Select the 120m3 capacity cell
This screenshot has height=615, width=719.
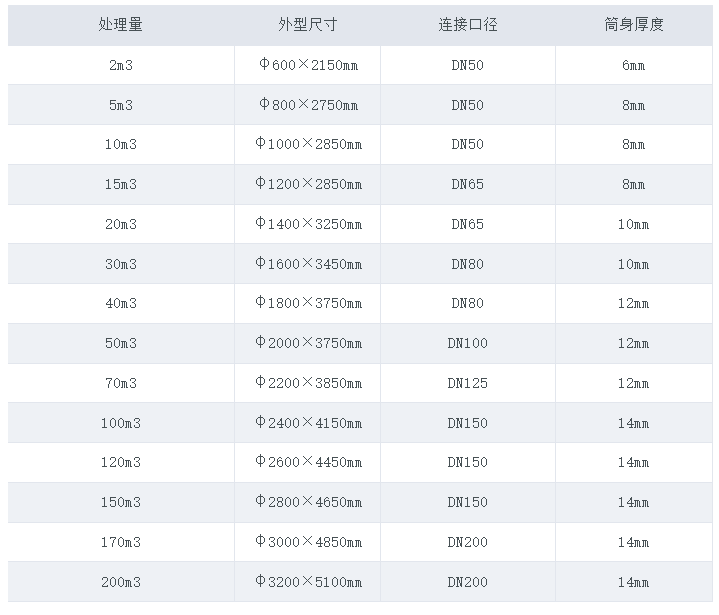tap(120, 462)
